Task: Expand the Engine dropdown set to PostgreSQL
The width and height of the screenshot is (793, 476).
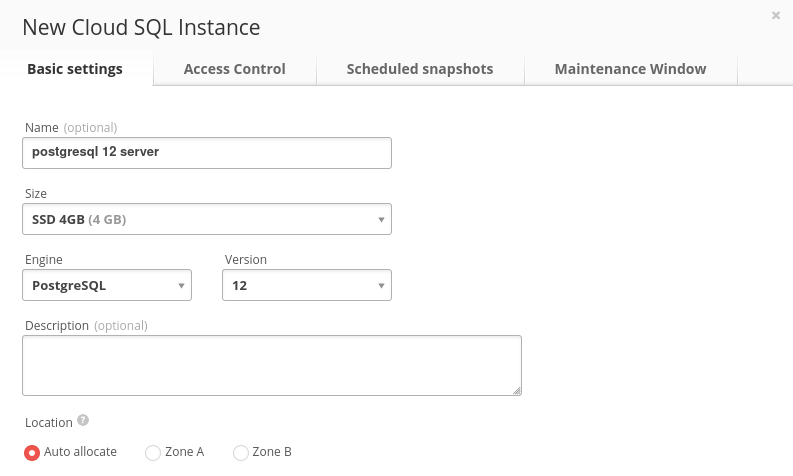Action: click(107, 285)
